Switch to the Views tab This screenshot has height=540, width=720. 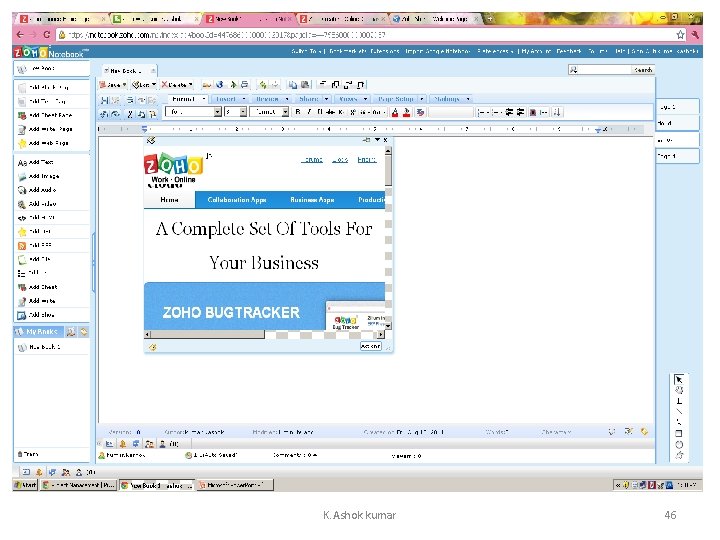[348, 99]
